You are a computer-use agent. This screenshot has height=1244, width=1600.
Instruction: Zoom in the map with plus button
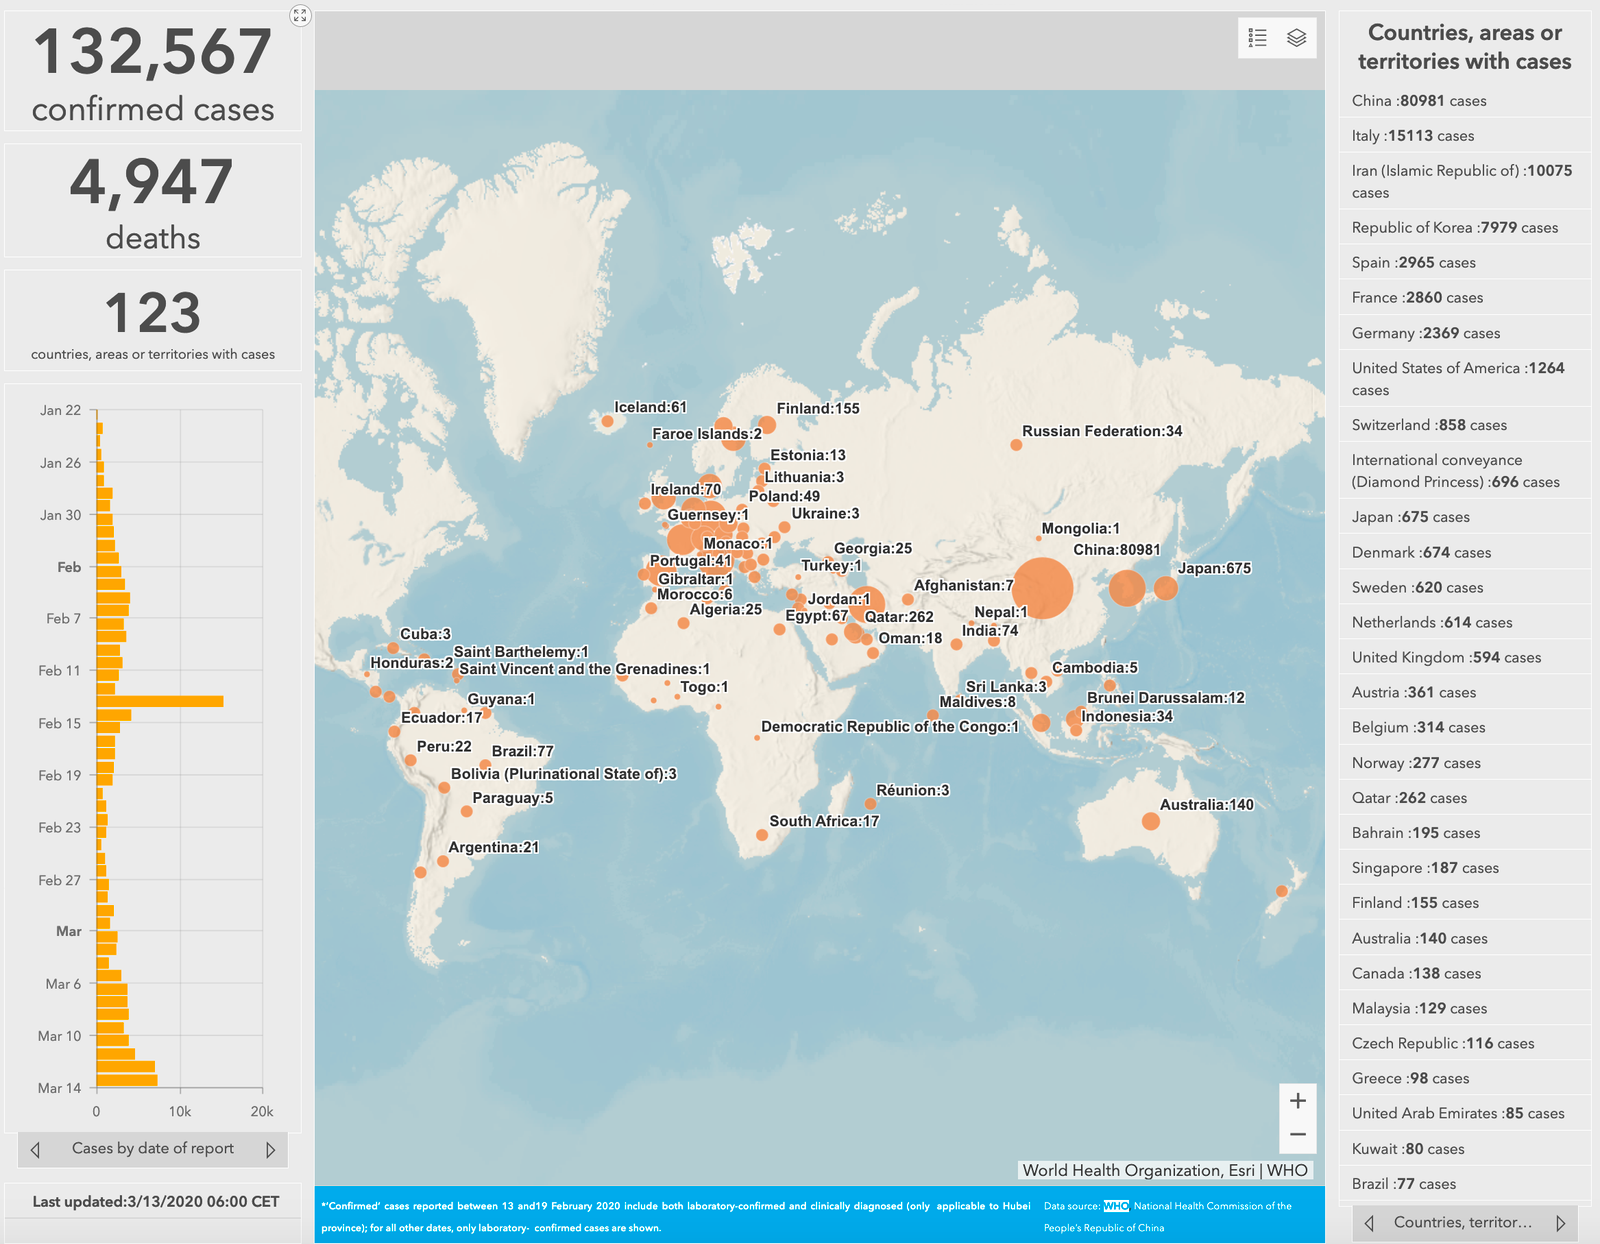[x=1297, y=1101]
